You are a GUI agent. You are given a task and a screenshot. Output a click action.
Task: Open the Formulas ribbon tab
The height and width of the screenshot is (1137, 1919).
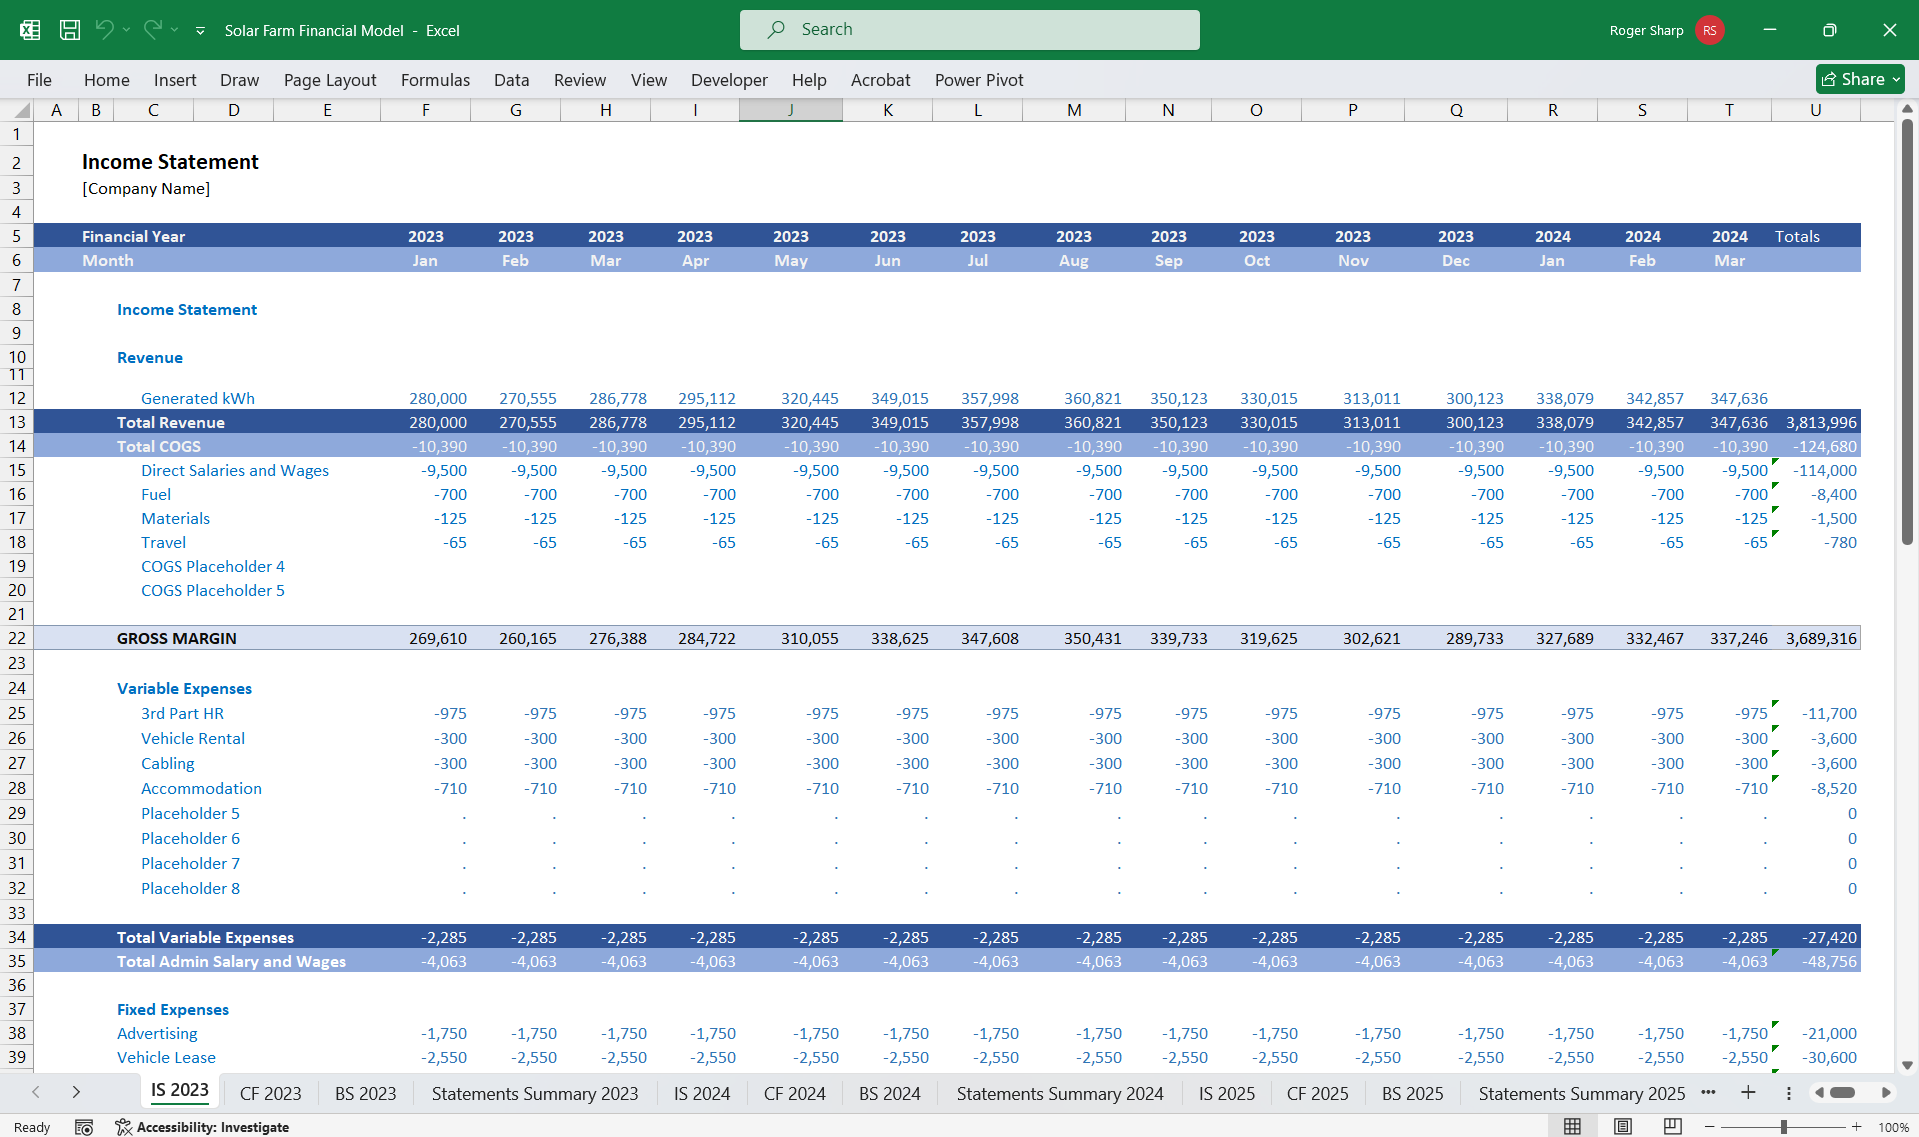435,80
